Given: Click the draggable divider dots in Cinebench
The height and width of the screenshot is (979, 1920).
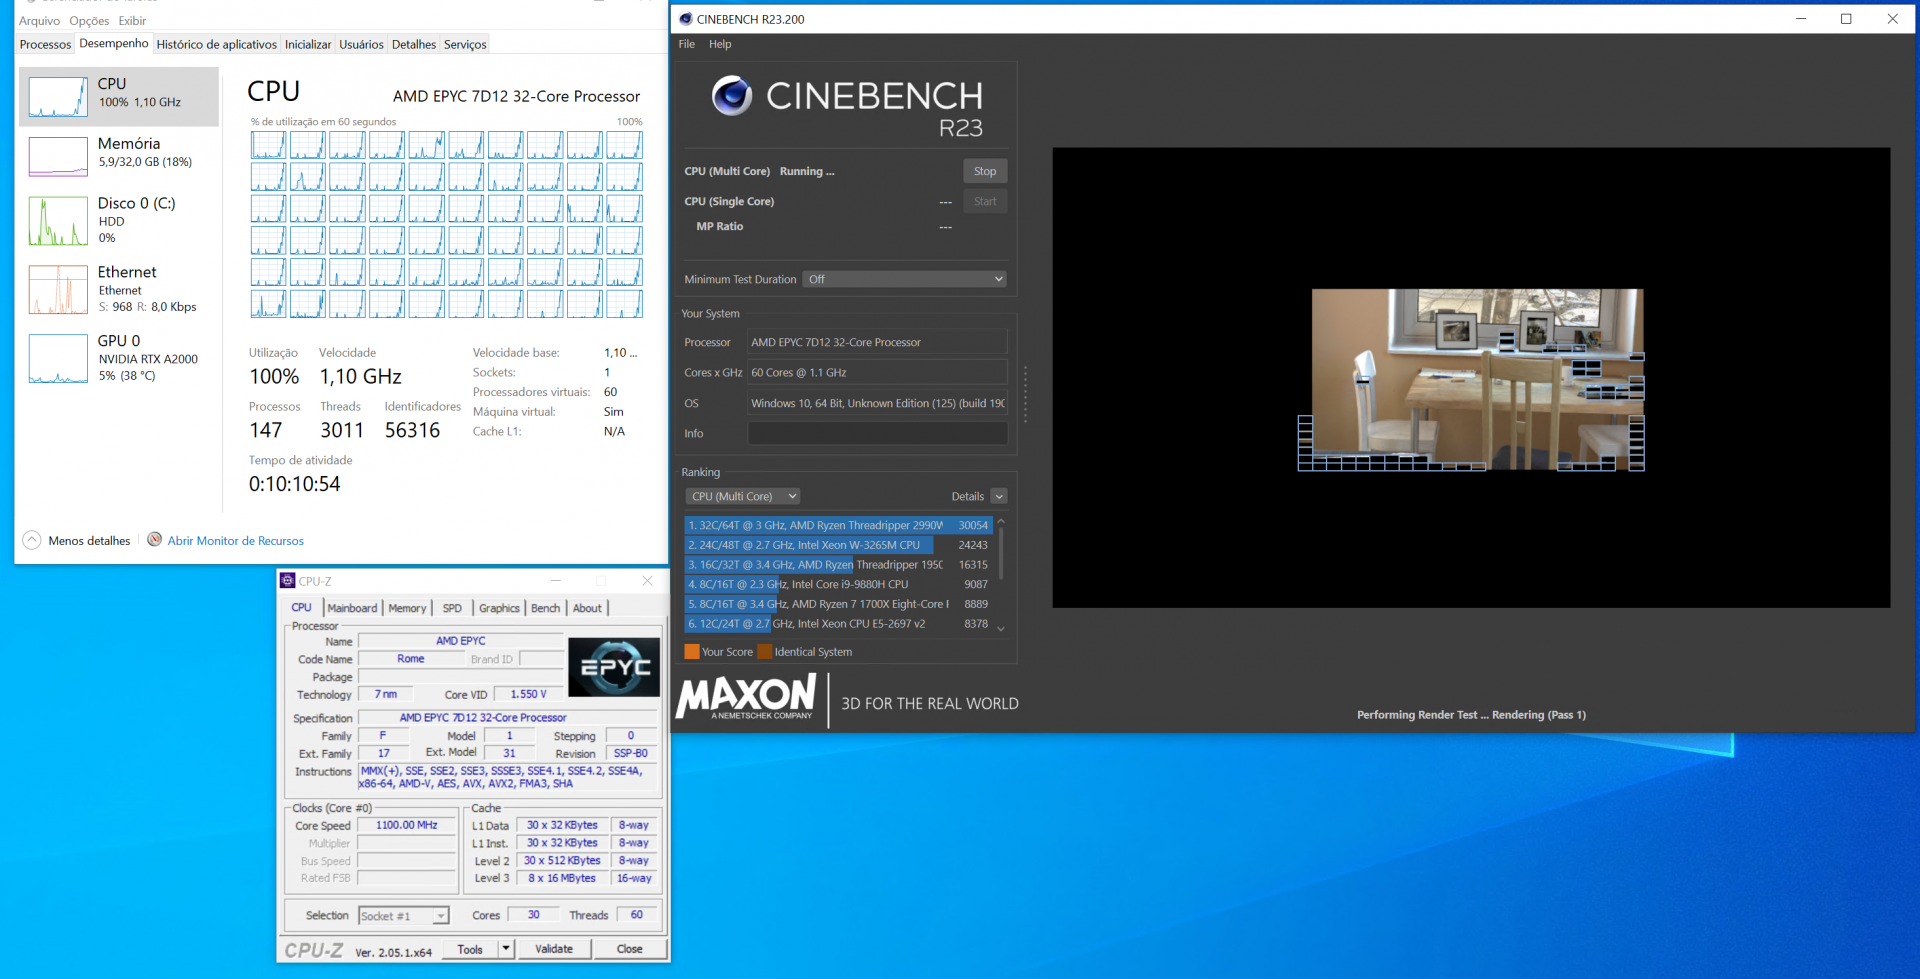Looking at the screenshot, I should point(1025,393).
